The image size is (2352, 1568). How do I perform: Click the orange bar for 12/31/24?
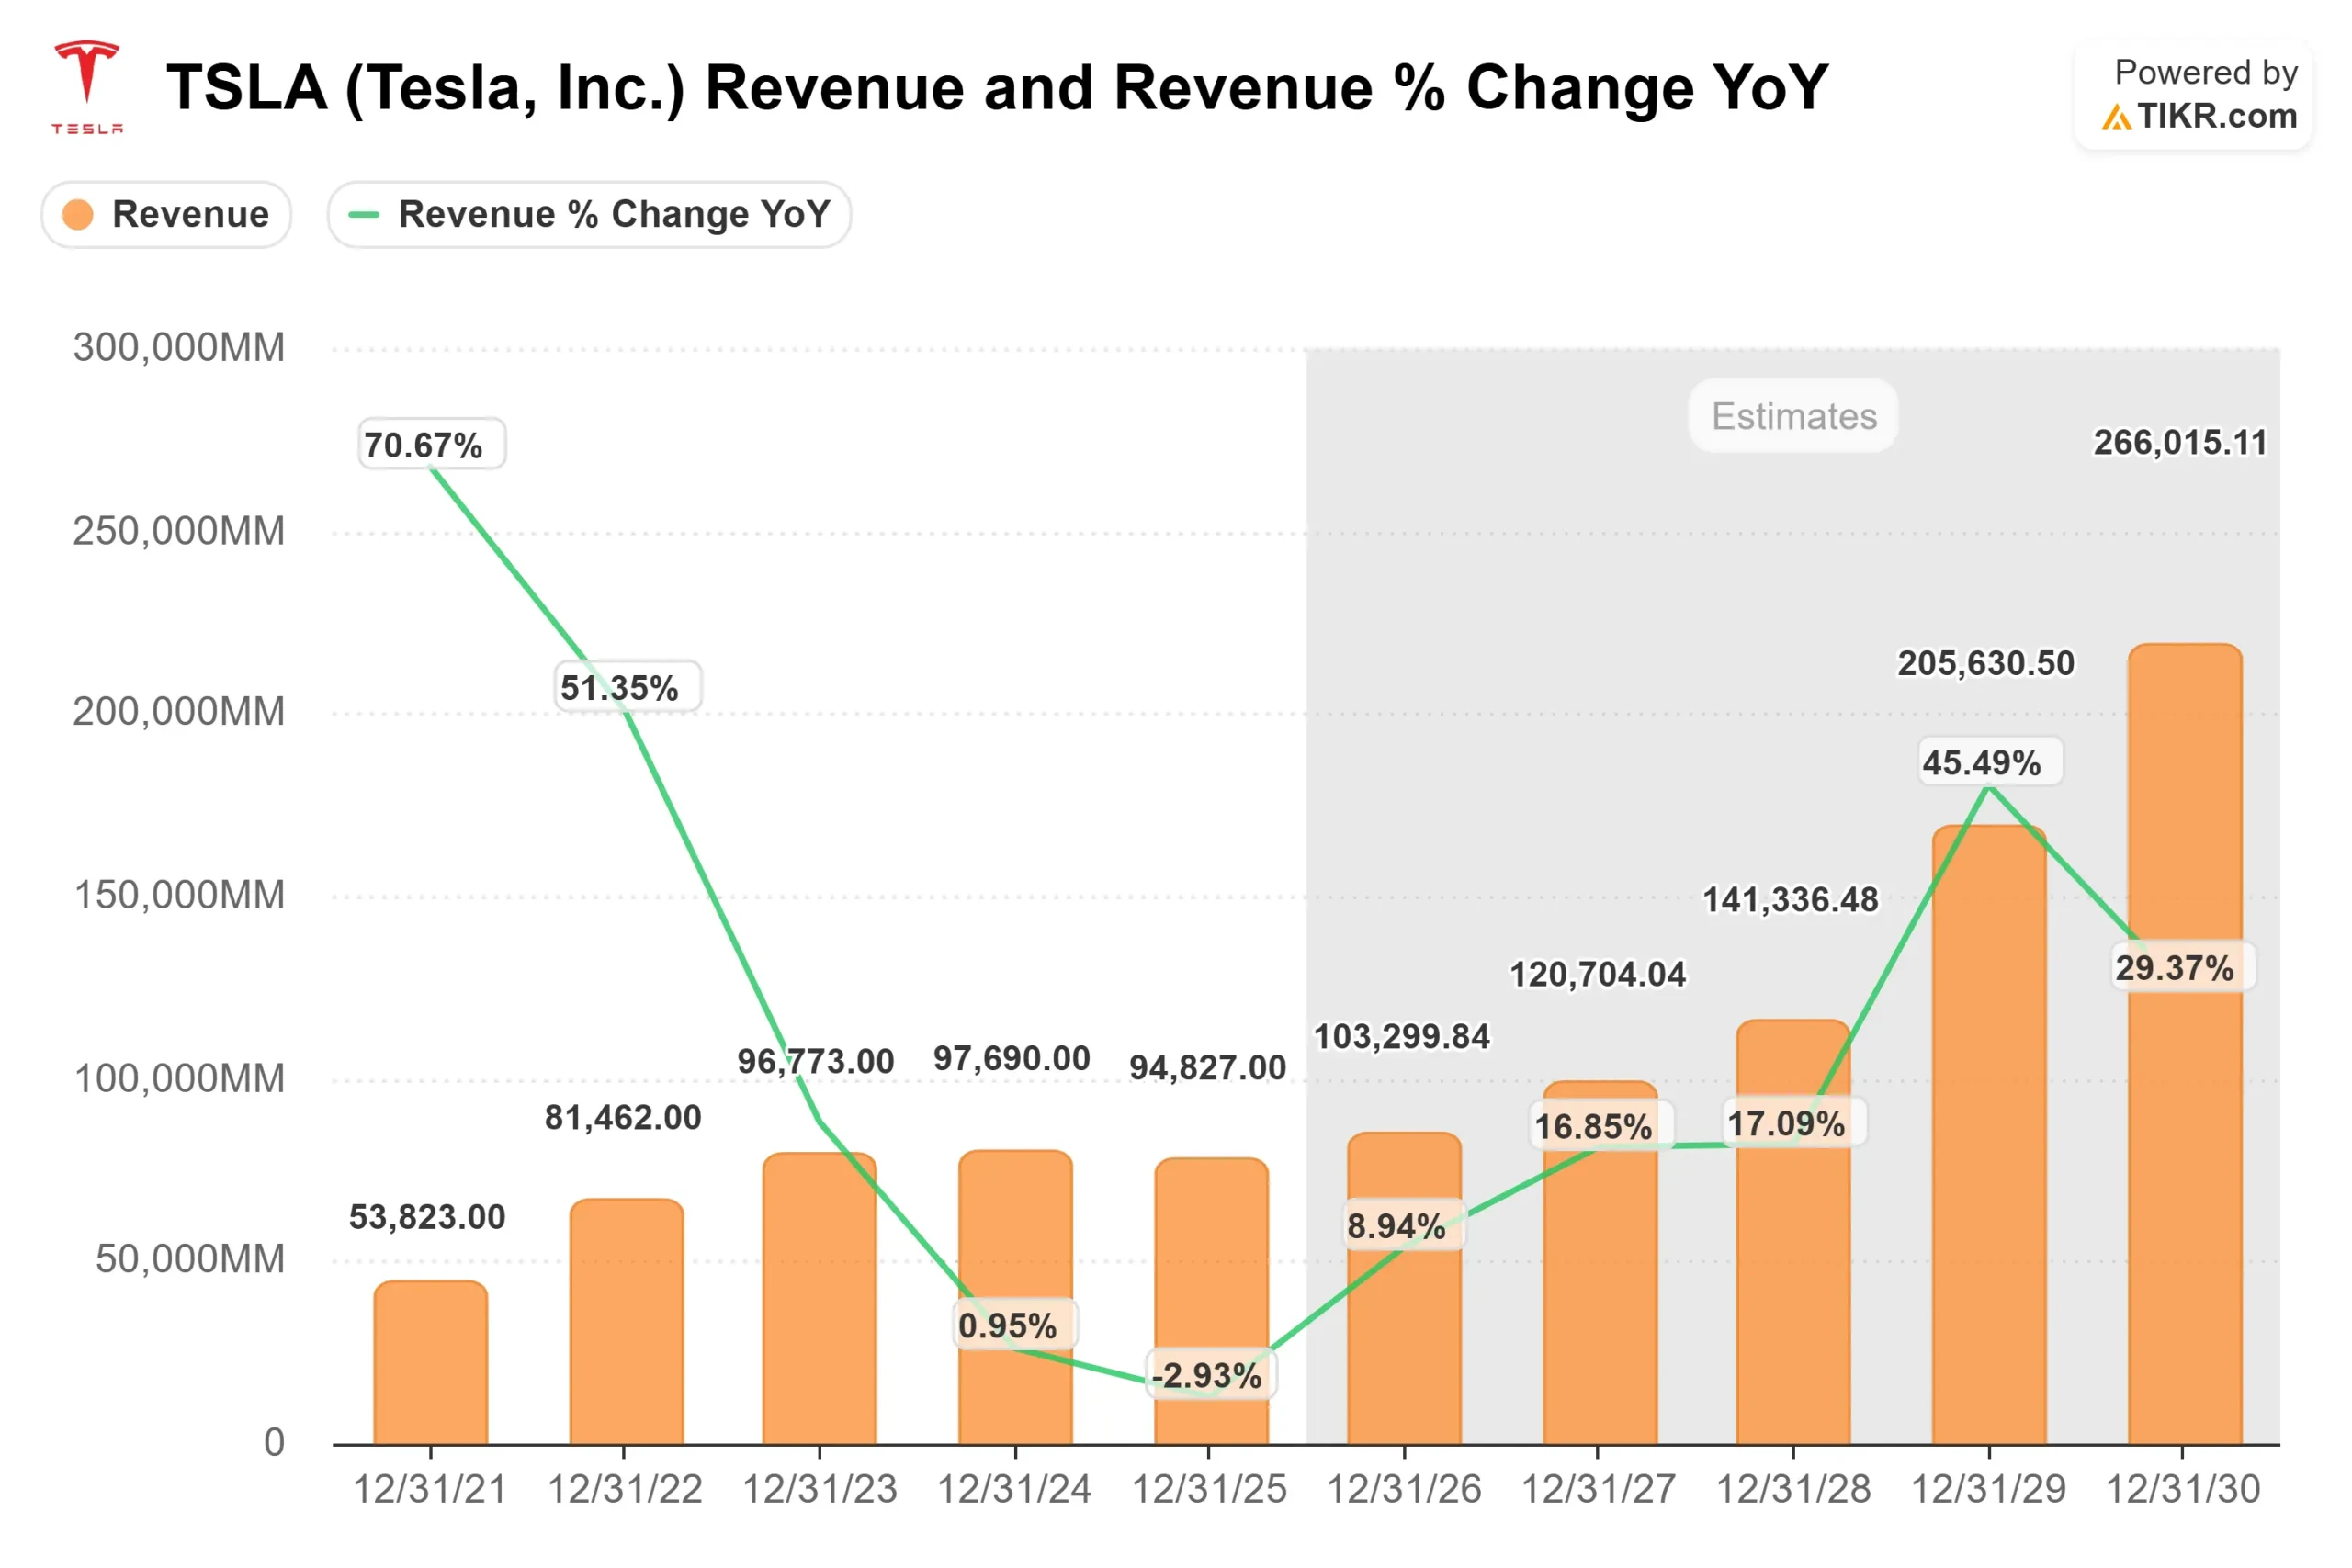click(1013, 1300)
